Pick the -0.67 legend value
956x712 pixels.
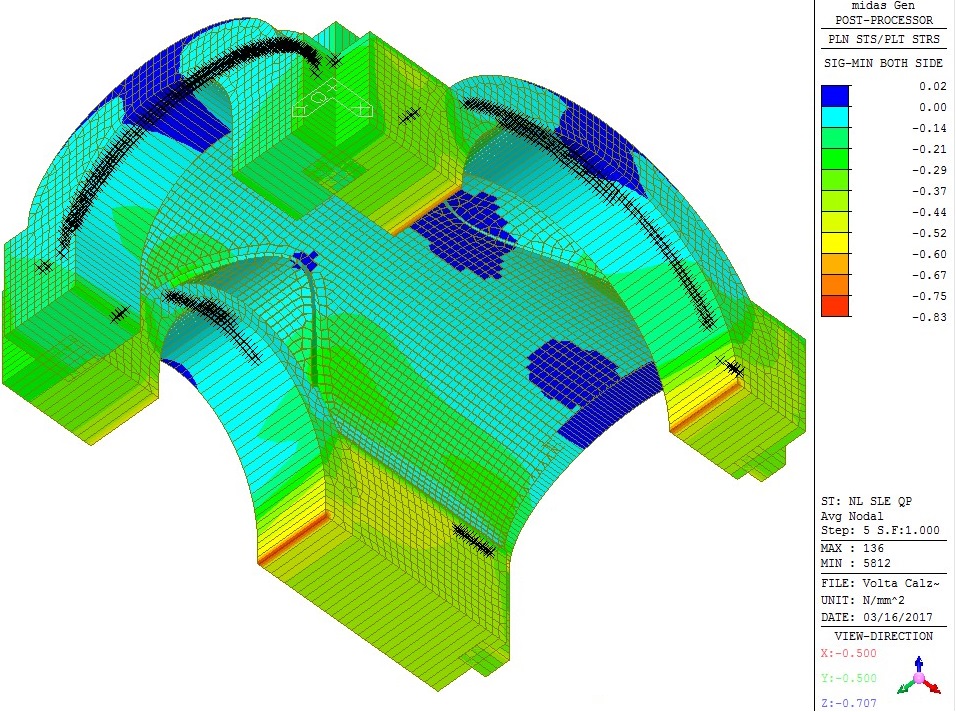click(x=929, y=275)
